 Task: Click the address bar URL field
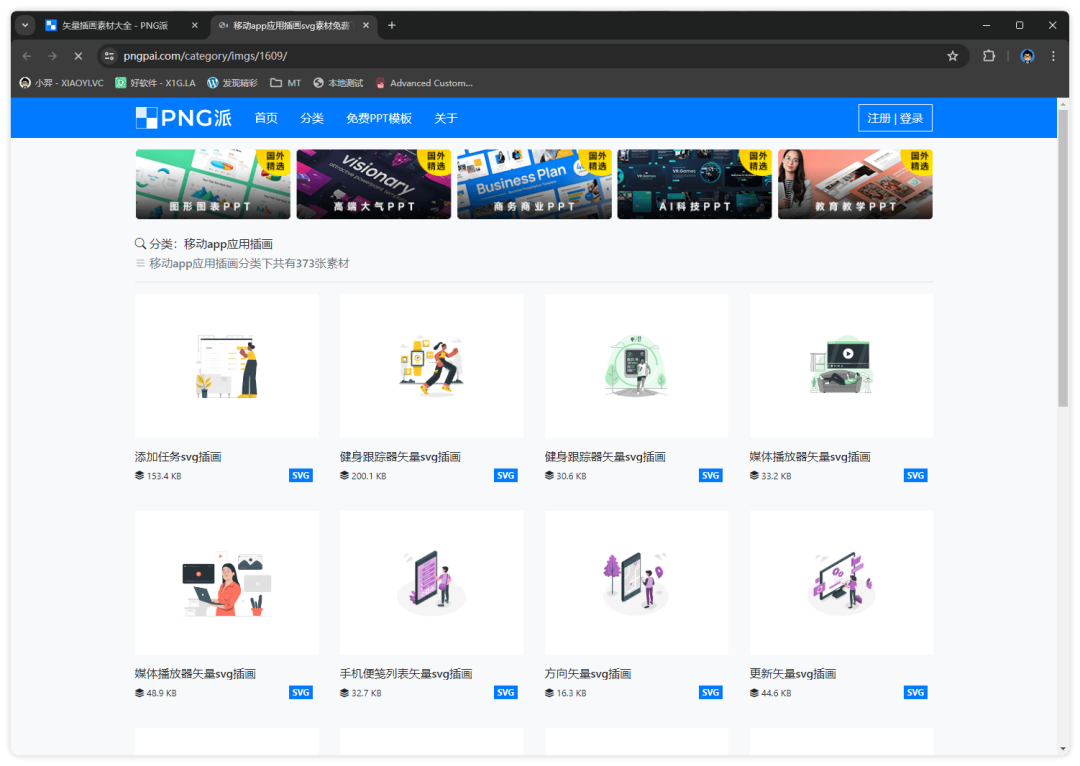500,56
